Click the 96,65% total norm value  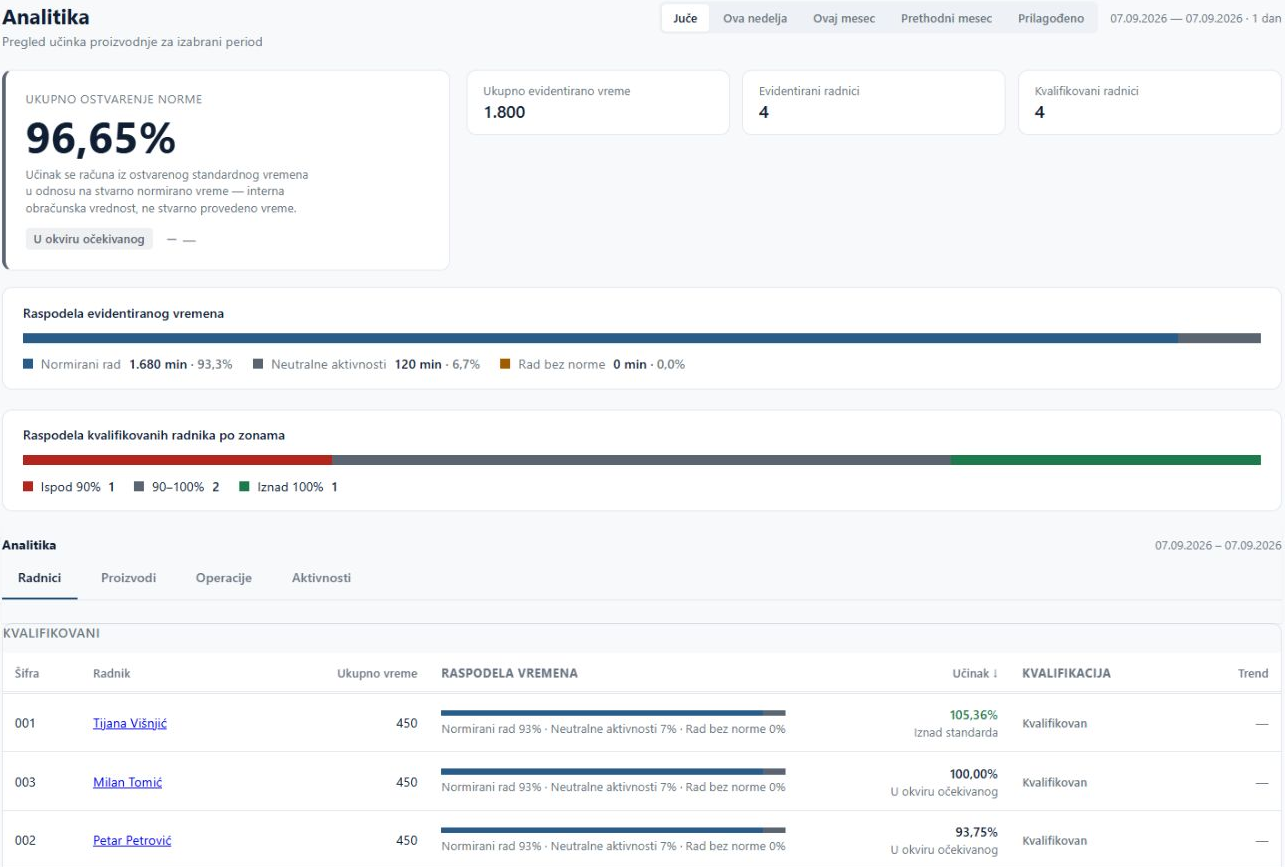tap(101, 138)
